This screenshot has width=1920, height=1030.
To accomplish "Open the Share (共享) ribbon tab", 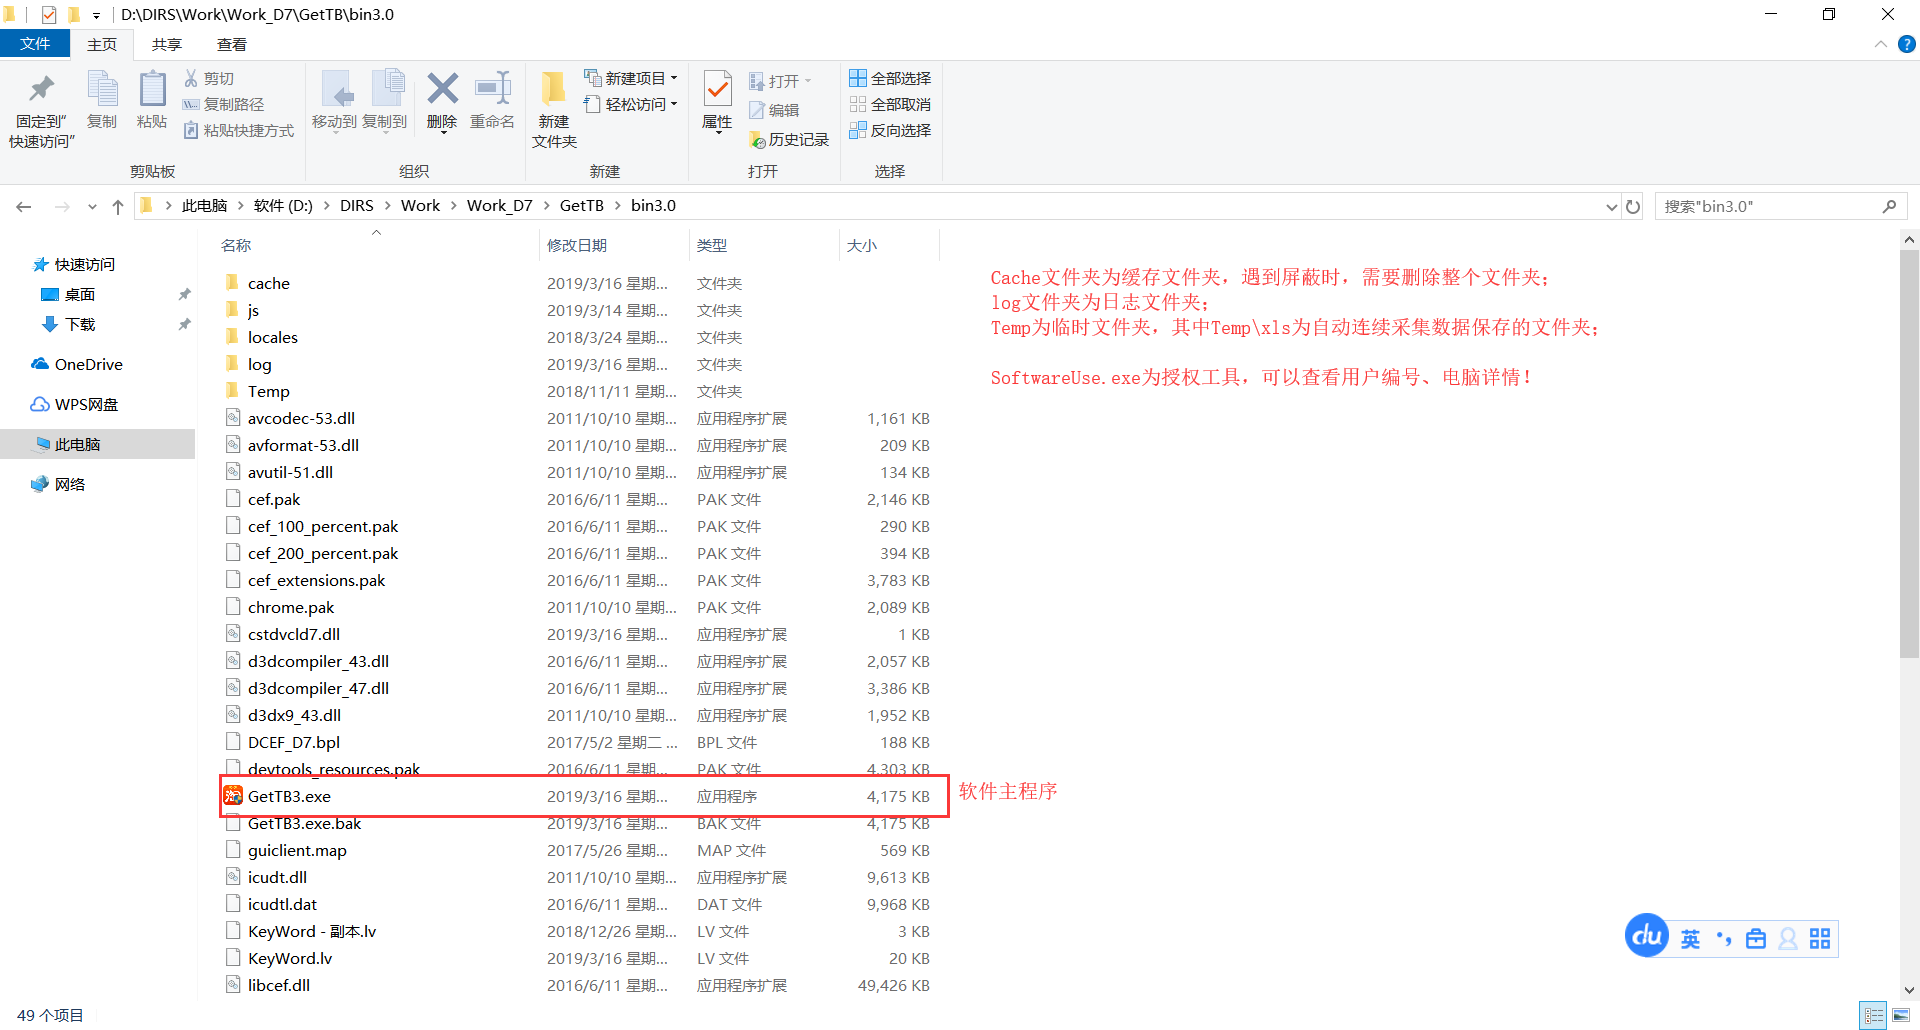I will 167,45.
